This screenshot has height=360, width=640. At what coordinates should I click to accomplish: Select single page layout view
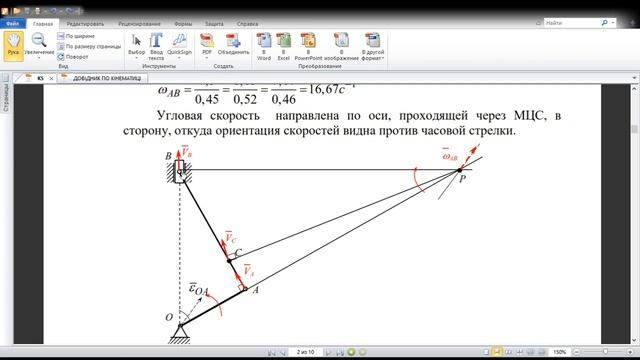(486, 352)
